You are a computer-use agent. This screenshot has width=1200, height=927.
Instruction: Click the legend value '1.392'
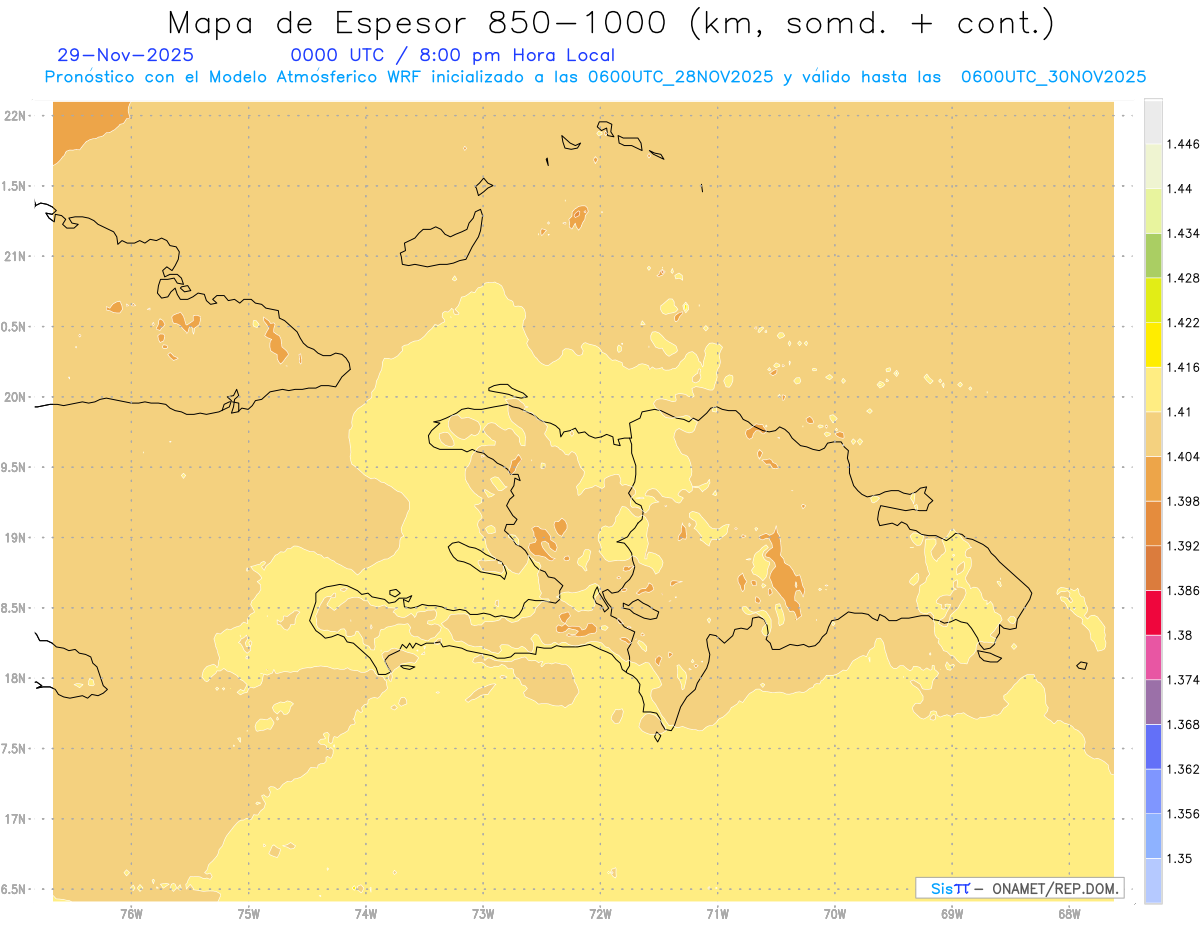(1182, 546)
